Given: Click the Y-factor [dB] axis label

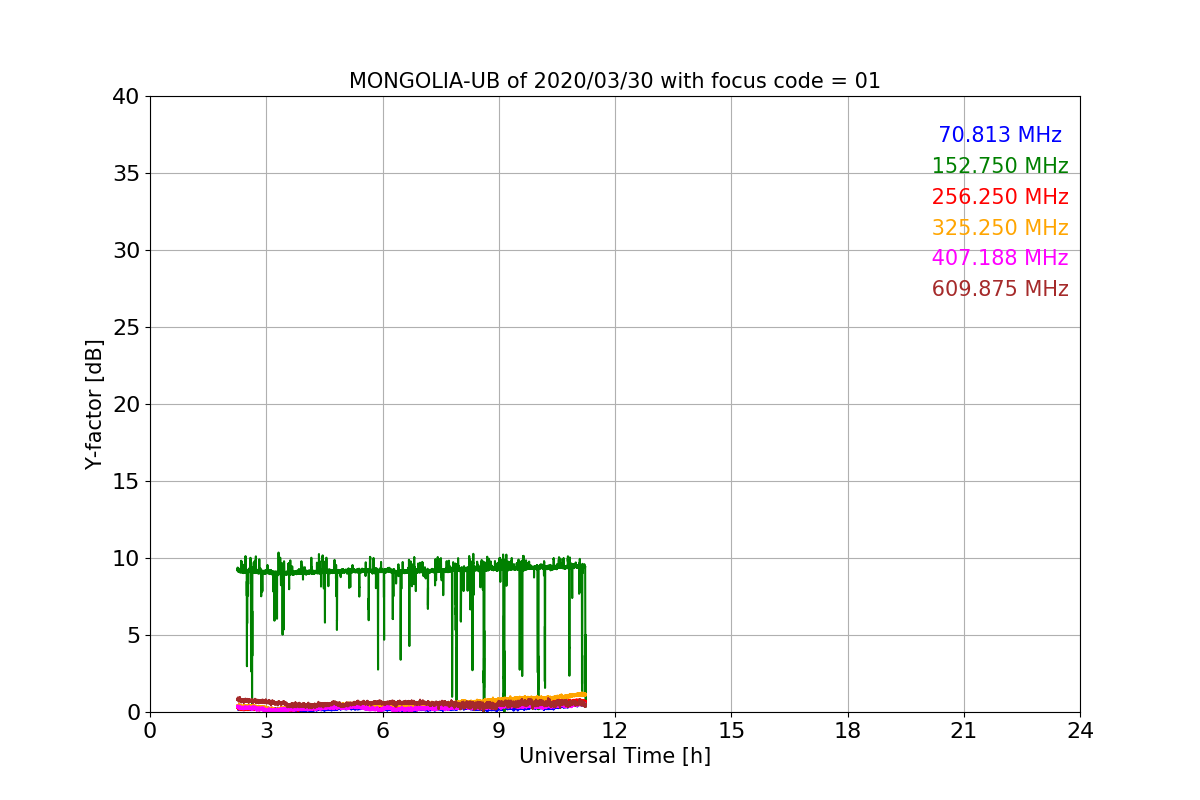Looking at the screenshot, I should click(94, 404).
